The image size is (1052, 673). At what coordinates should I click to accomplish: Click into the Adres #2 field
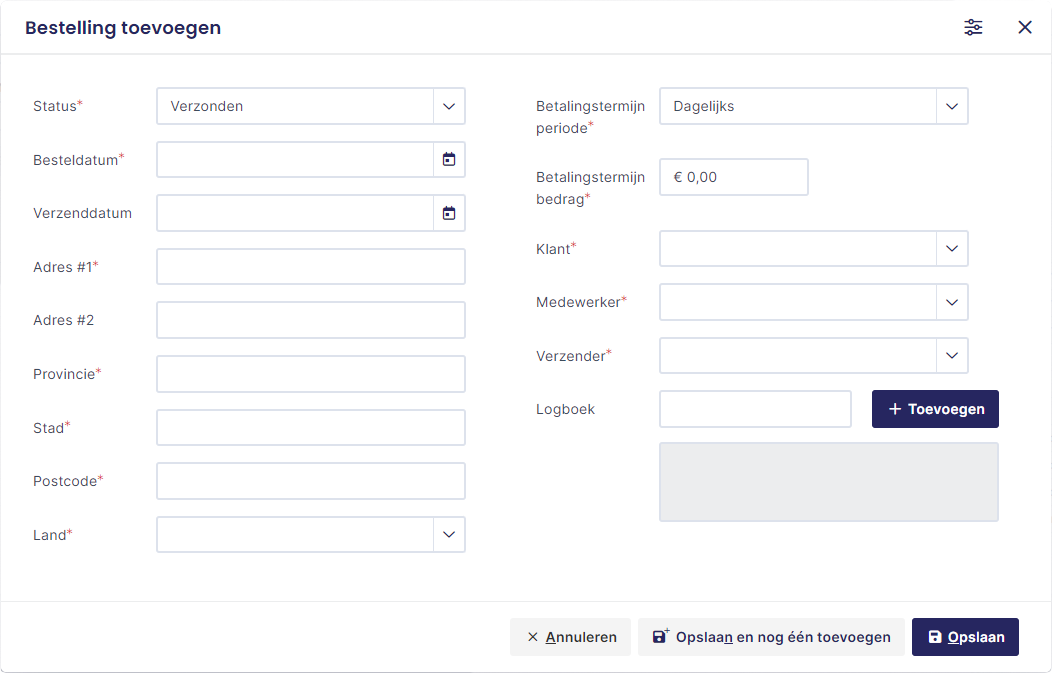310,320
